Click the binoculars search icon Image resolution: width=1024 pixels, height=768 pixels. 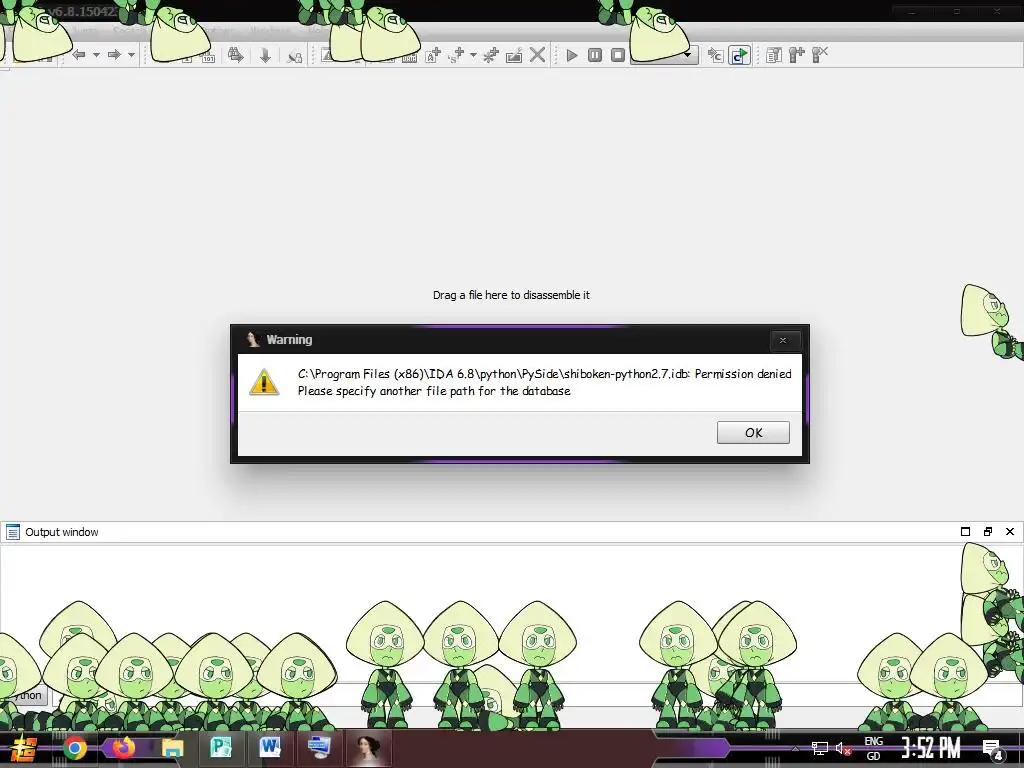coord(236,56)
